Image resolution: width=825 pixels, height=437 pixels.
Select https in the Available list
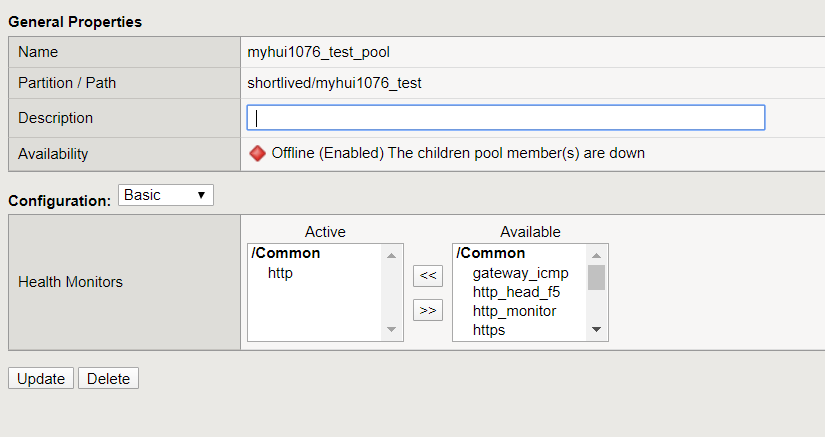tap(489, 329)
